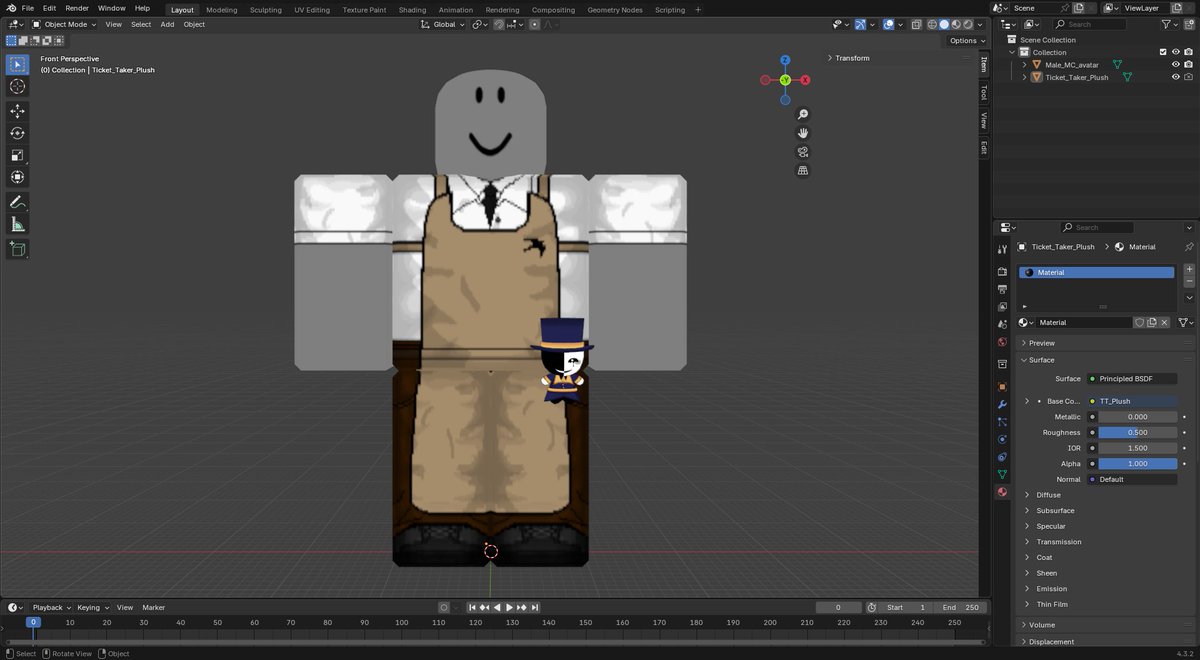This screenshot has width=1200, height=660.
Task: Open the Object Data properties tab icon
Action: pos(1002,474)
